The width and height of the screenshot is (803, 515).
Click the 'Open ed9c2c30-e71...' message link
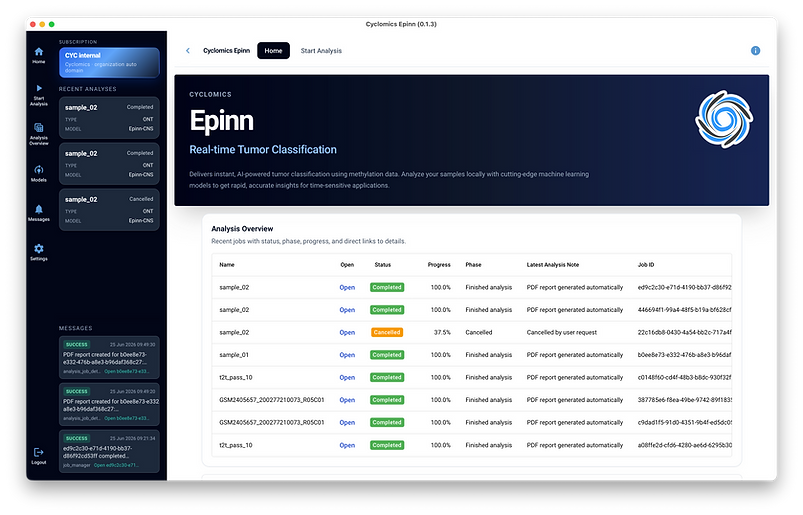click(x=116, y=465)
